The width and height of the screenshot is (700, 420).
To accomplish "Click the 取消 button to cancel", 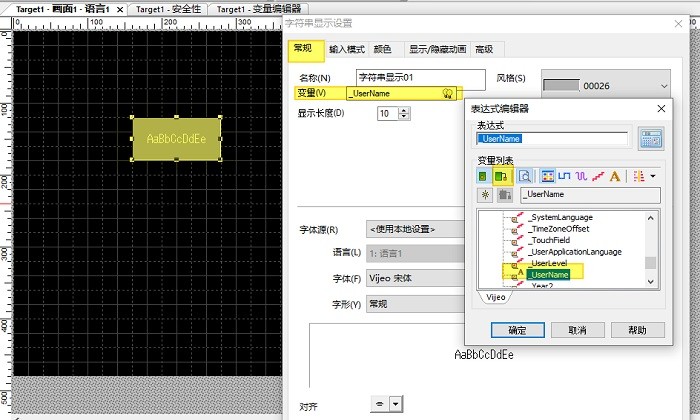I will tap(577, 329).
